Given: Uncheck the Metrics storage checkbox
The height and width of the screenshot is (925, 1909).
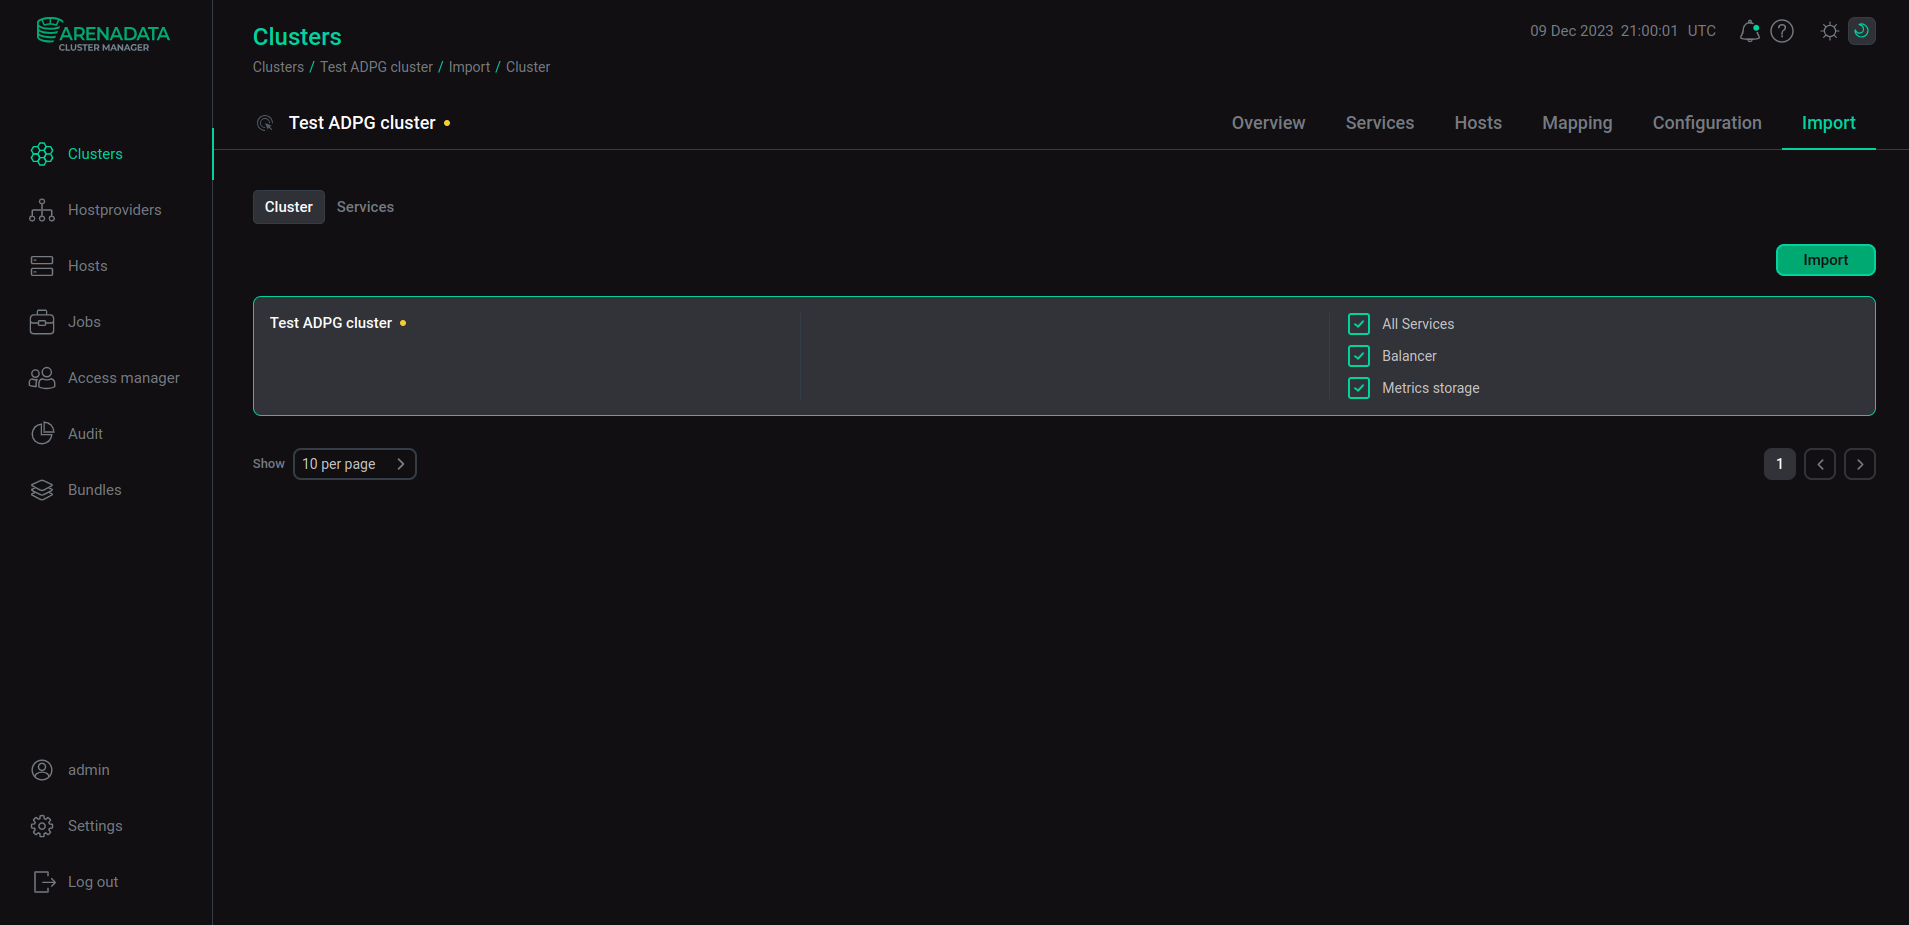Looking at the screenshot, I should coord(1359,388).
